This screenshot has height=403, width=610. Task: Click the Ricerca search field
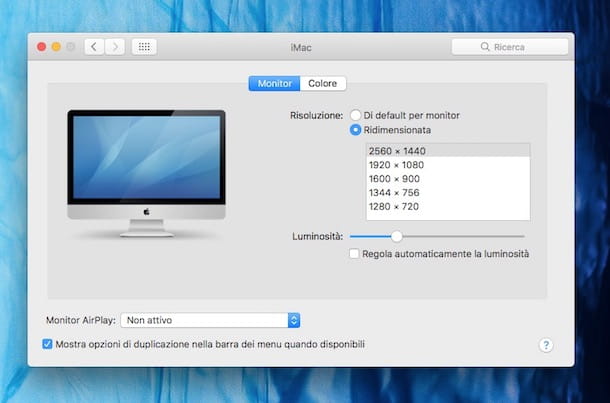[510, 47]
